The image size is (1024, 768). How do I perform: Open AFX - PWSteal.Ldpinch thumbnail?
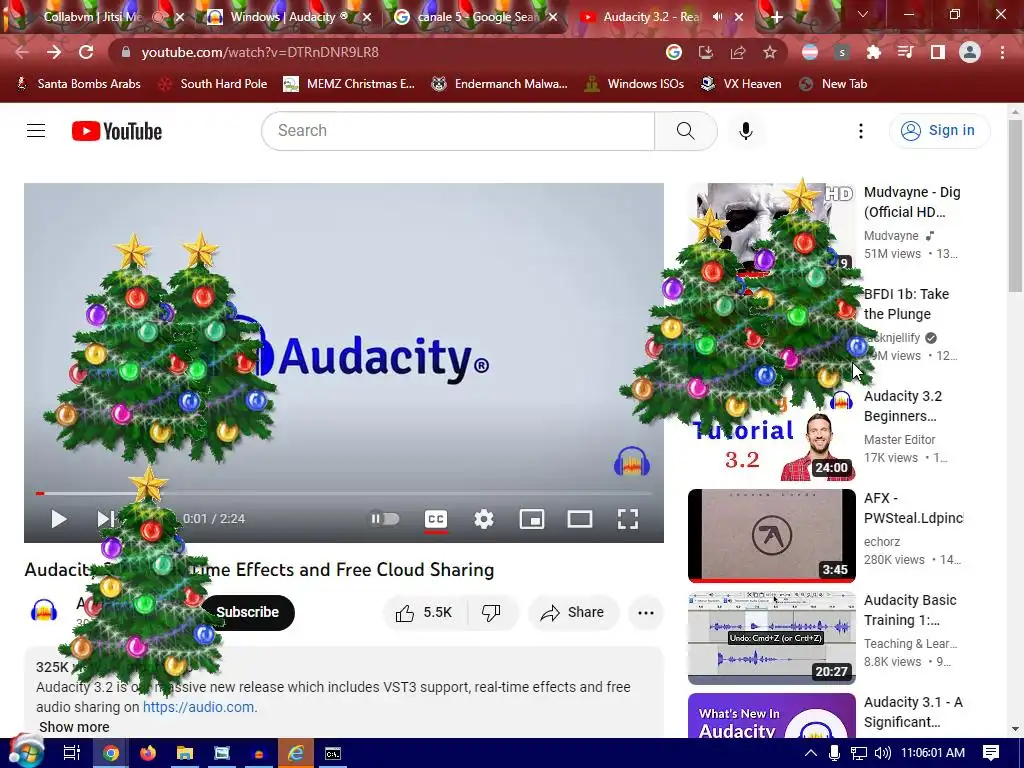coord(771,536)
